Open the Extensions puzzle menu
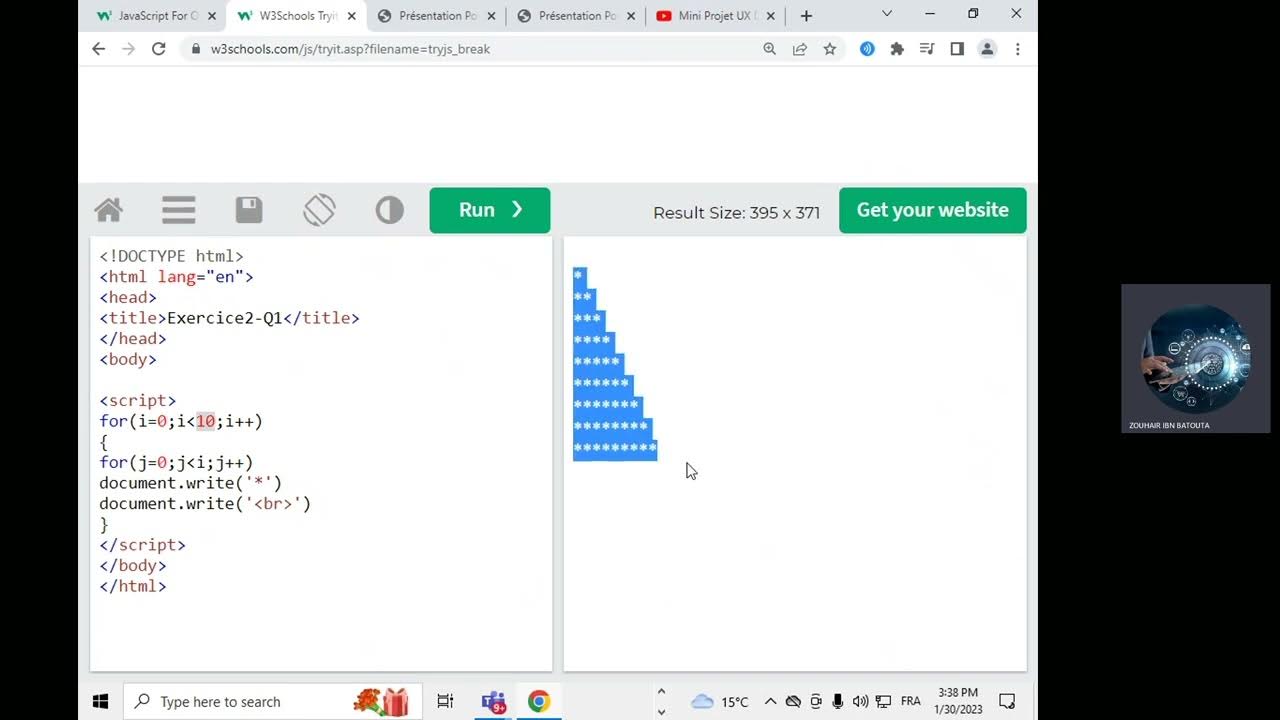This screenshot has height=720, width=1280. click(897, 48)
